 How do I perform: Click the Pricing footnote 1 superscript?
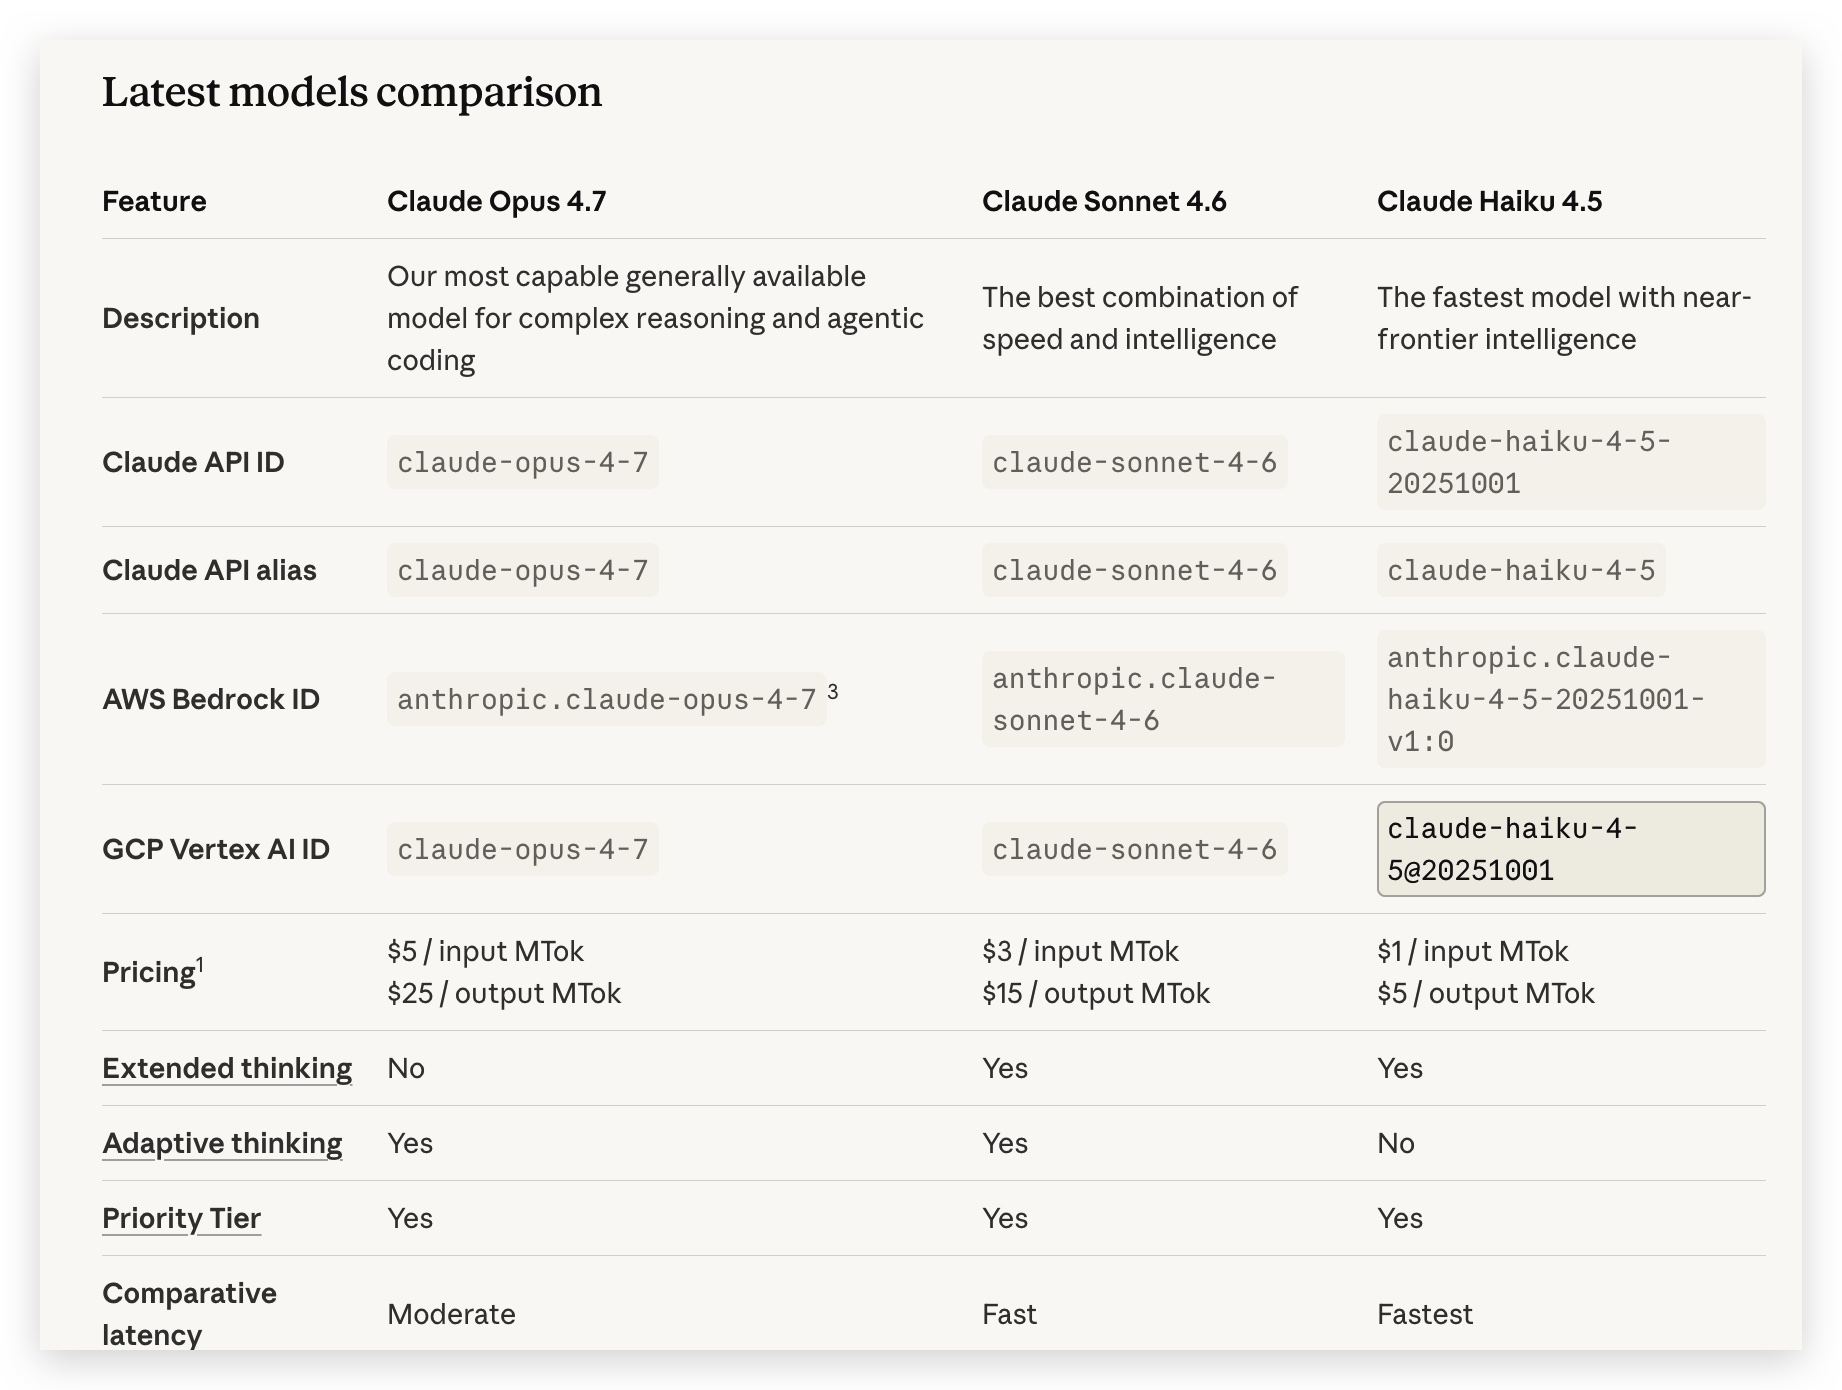[200, 964]
